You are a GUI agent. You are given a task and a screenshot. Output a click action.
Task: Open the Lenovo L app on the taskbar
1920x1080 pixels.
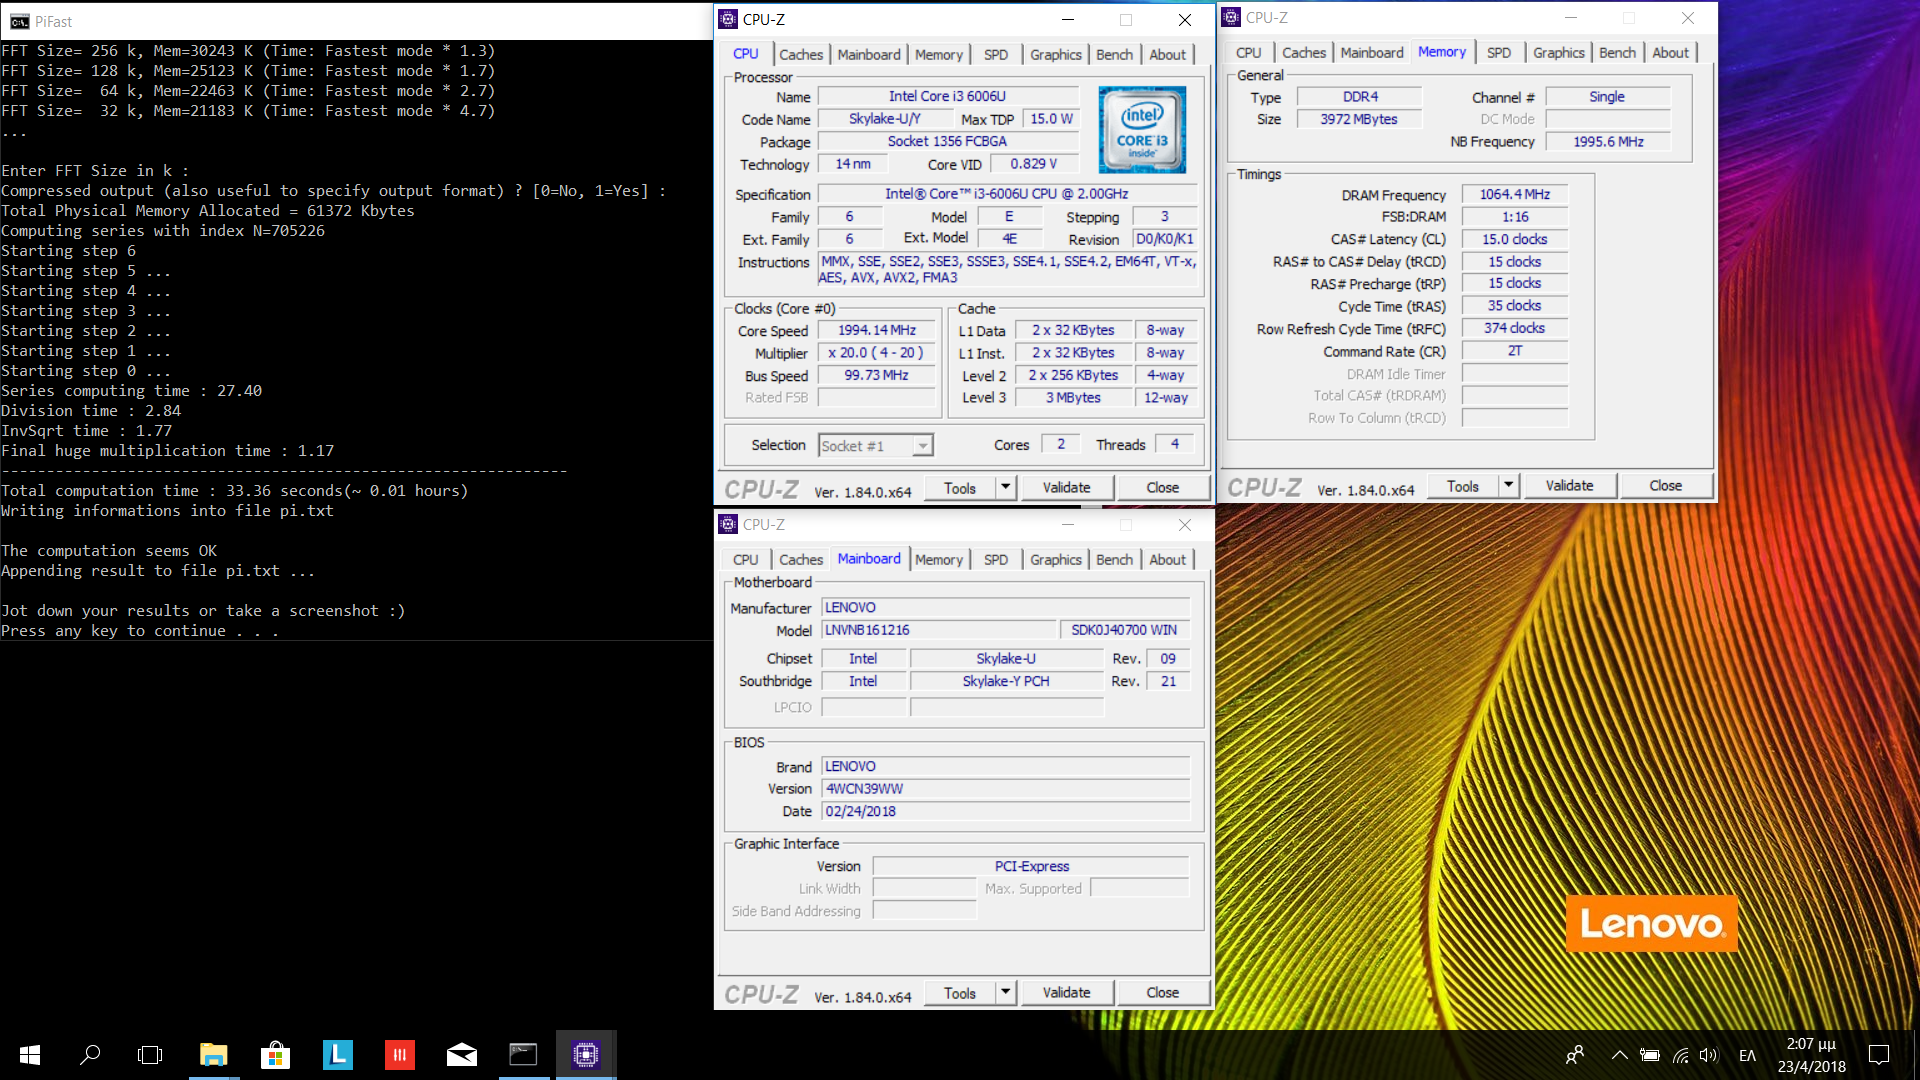point(338,1055)
